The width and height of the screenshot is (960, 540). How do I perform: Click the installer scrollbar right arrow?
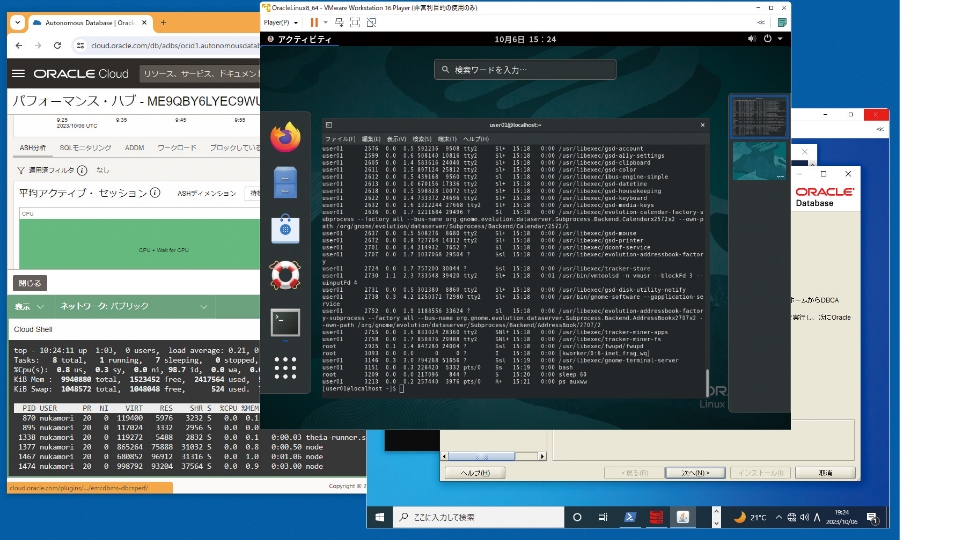(542, 456)
